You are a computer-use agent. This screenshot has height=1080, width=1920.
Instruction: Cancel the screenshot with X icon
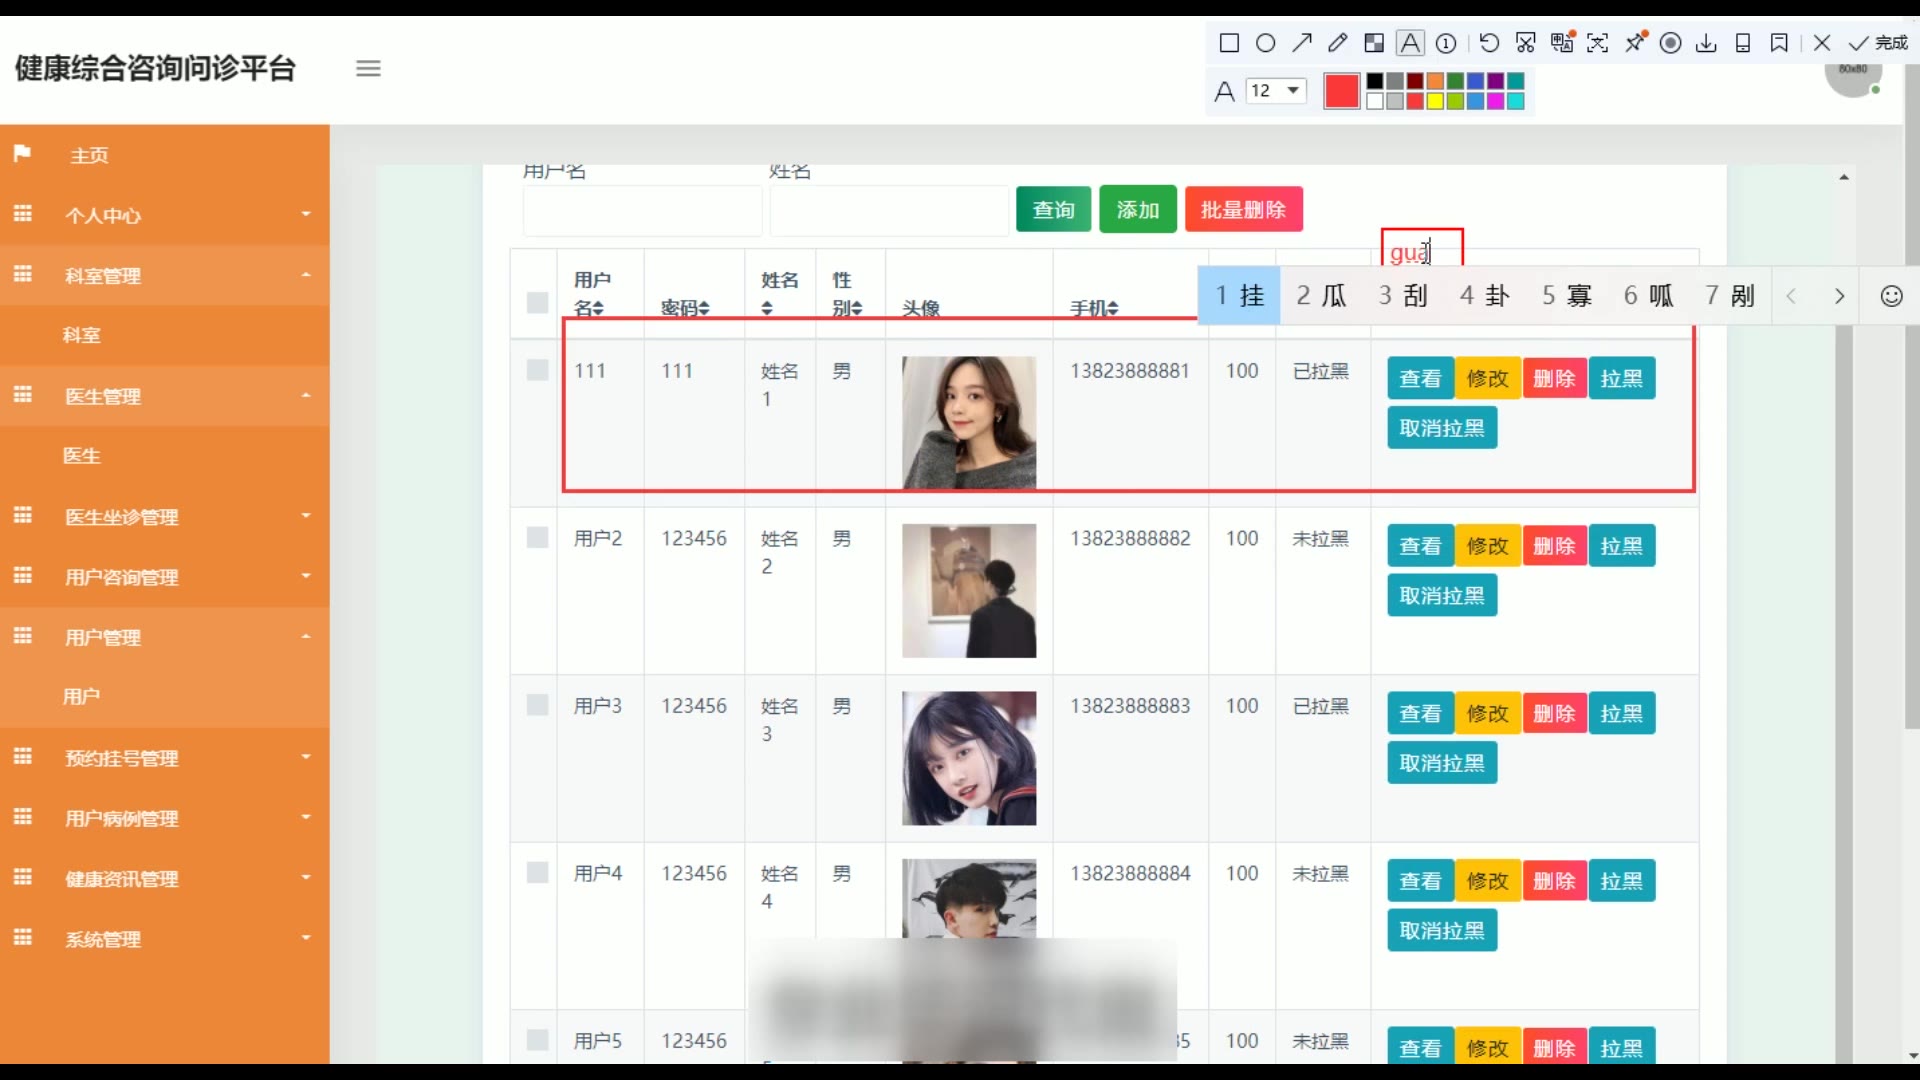pos(1822,43)
